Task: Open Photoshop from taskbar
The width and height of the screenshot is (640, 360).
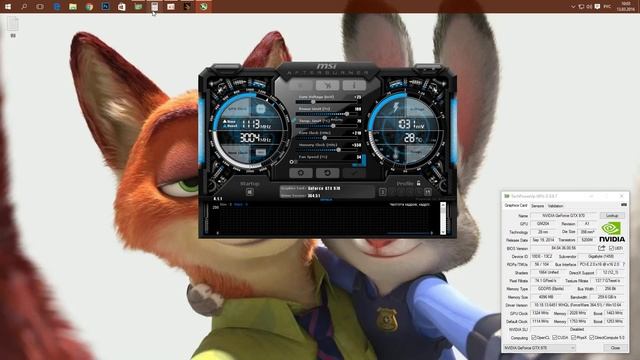Action: (x=105, y=7)
